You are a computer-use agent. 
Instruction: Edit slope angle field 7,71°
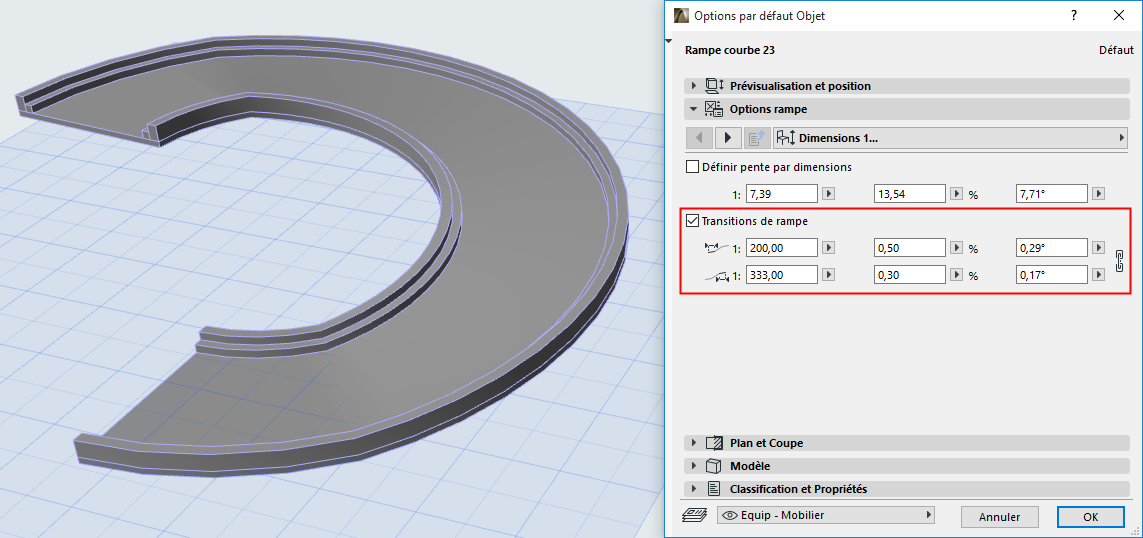tap(1051, 194)
